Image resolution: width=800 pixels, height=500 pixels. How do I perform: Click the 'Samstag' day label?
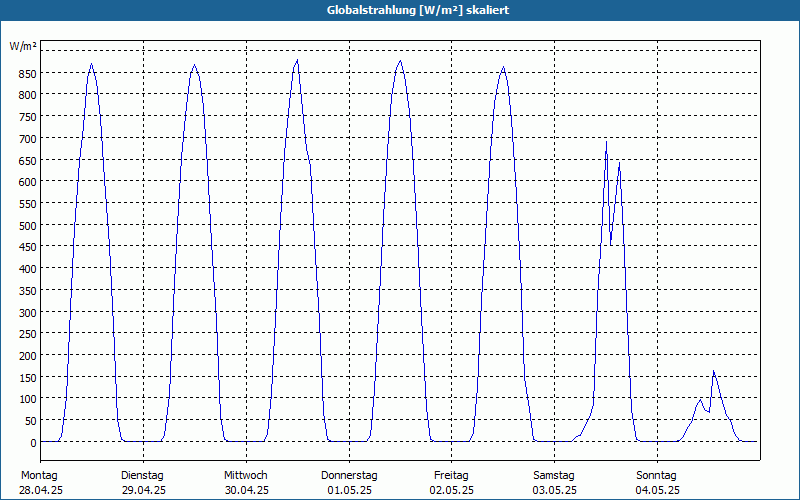point(554,476)
